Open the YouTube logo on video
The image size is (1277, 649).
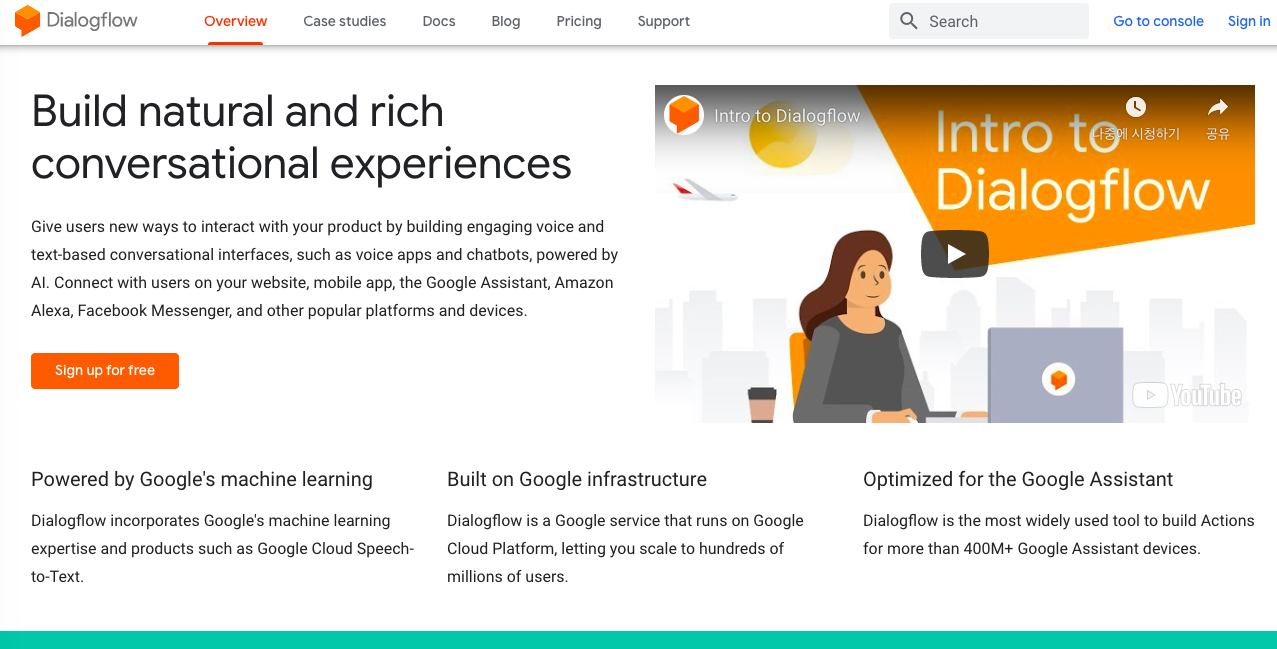[1187, 395]
